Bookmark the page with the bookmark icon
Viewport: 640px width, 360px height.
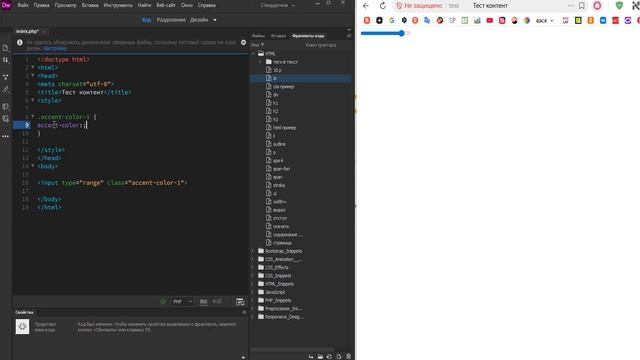pos(582,6)
